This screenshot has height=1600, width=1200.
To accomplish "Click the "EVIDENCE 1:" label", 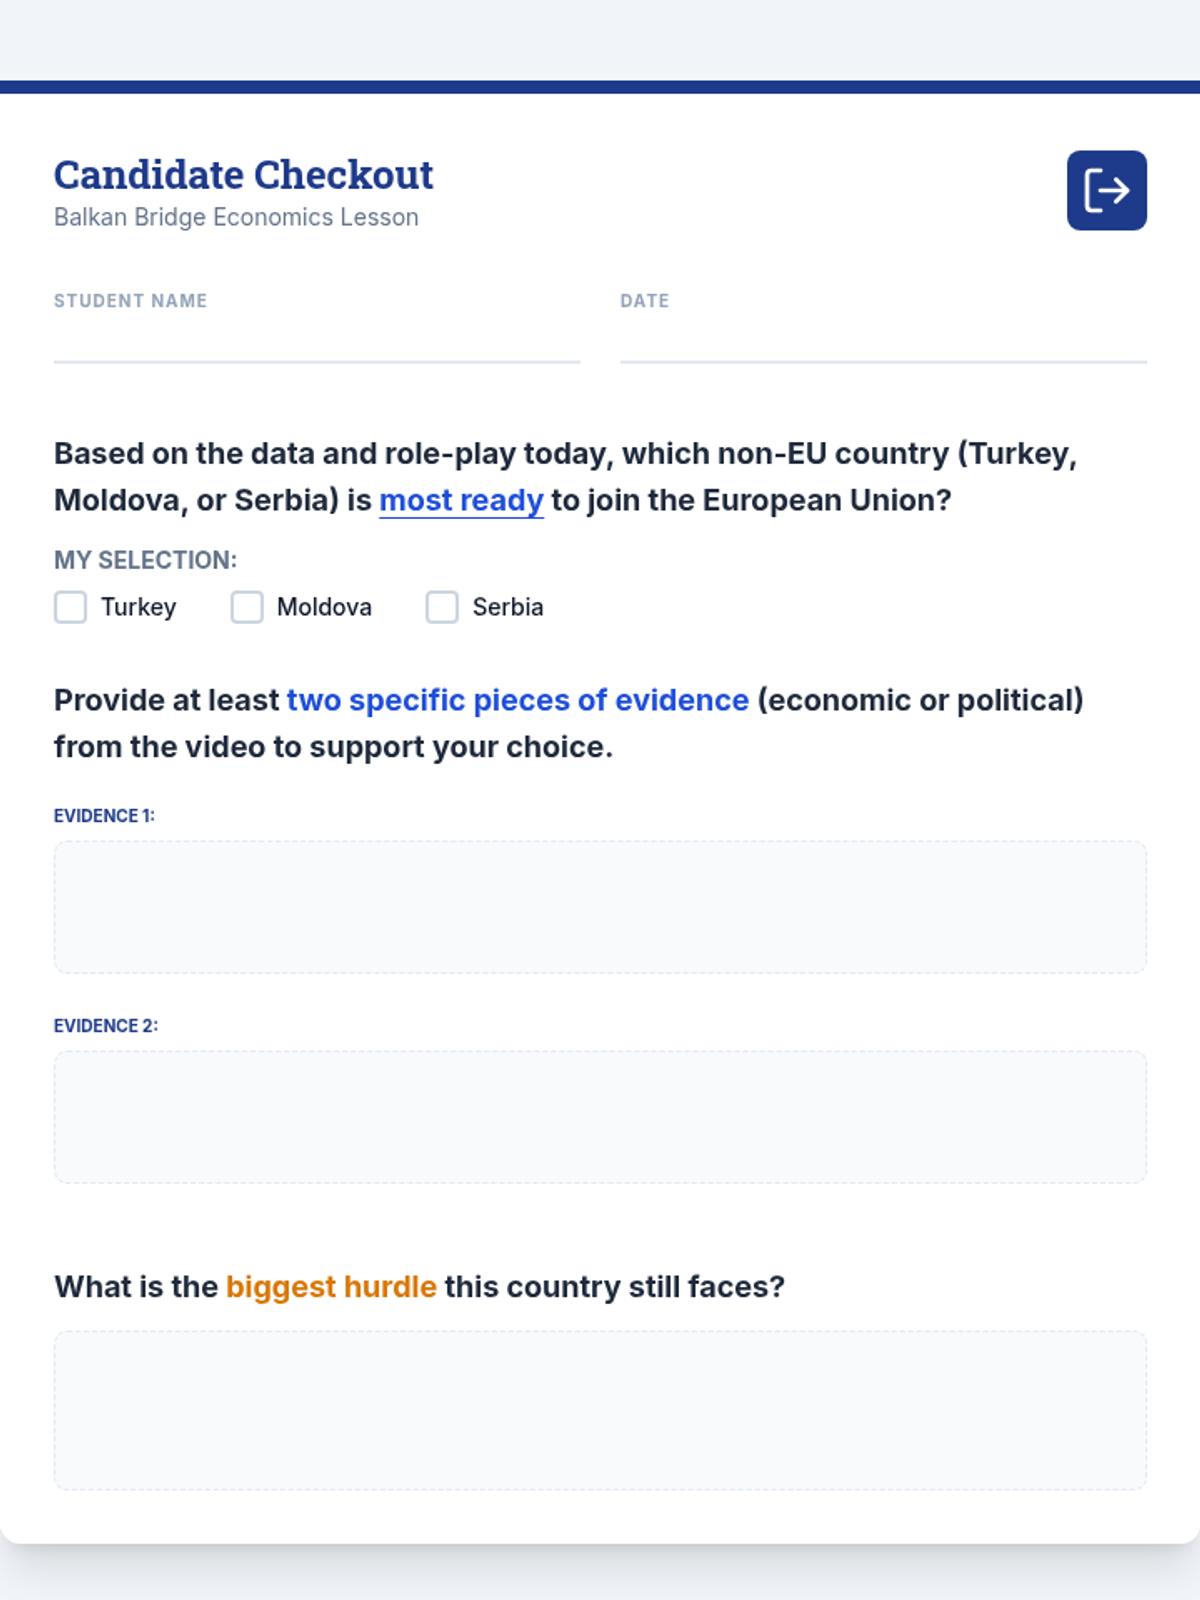I will pyautogui.click(x=104, y=816).
